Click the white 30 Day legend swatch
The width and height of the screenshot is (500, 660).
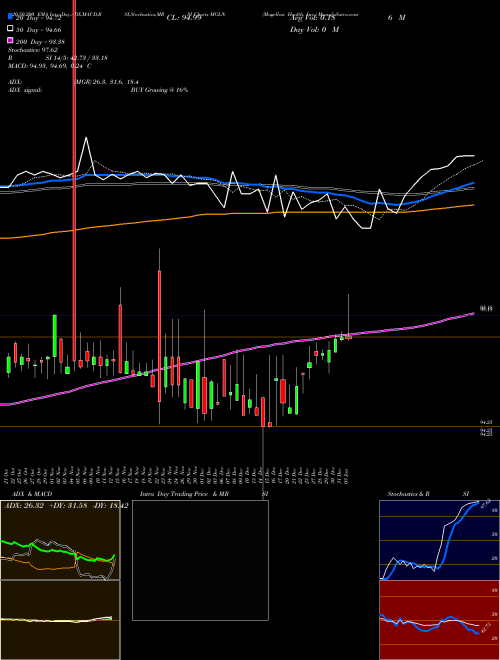click(x=10, y=29)
